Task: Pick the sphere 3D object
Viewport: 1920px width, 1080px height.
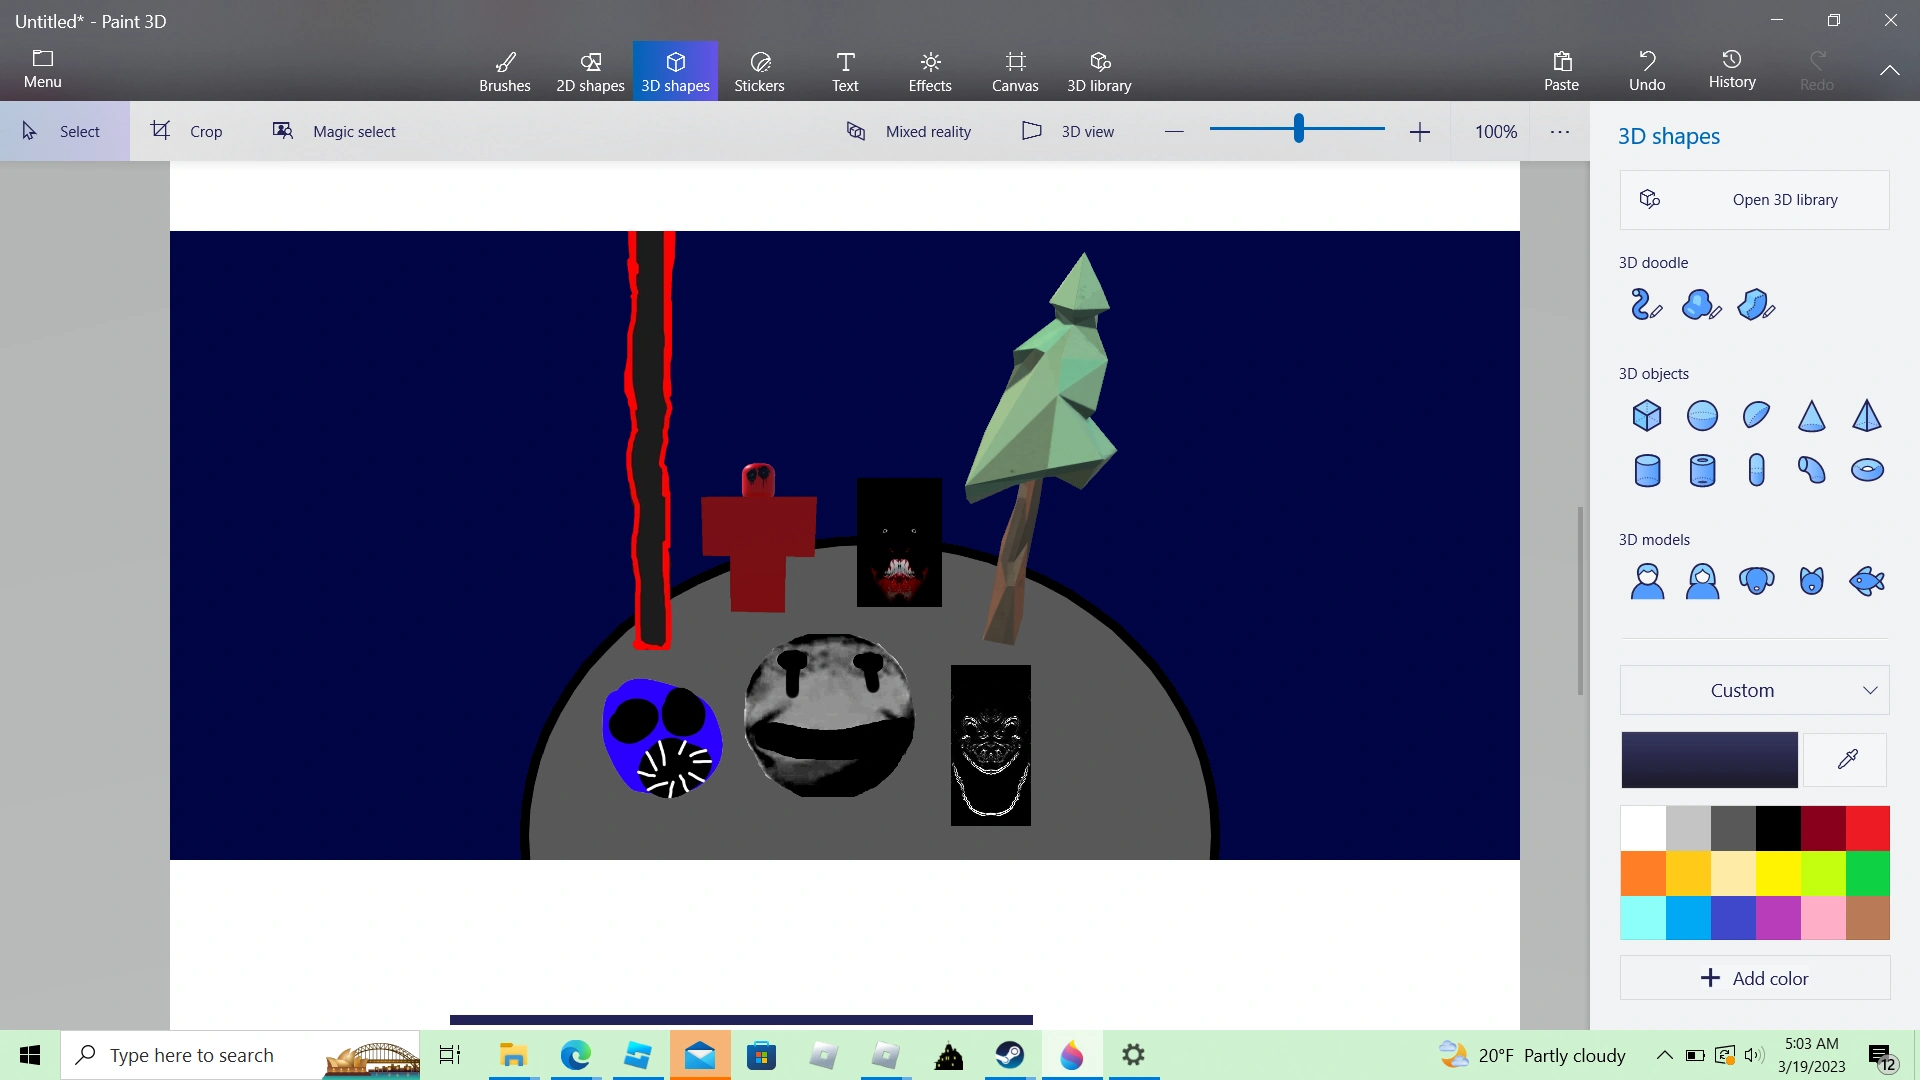Action: (x=1702, y=415)
